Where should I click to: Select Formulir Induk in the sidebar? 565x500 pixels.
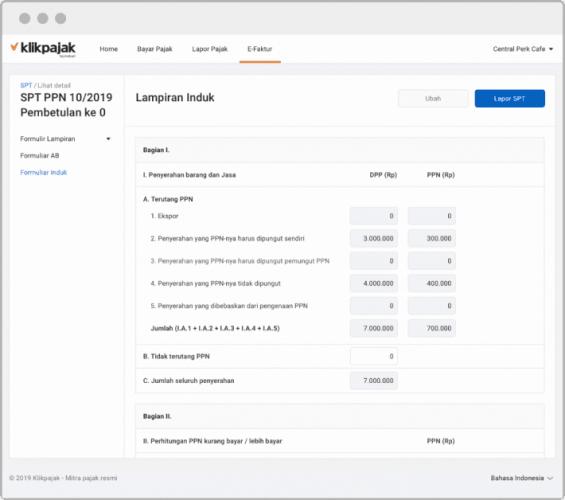(x=44, y=173)
